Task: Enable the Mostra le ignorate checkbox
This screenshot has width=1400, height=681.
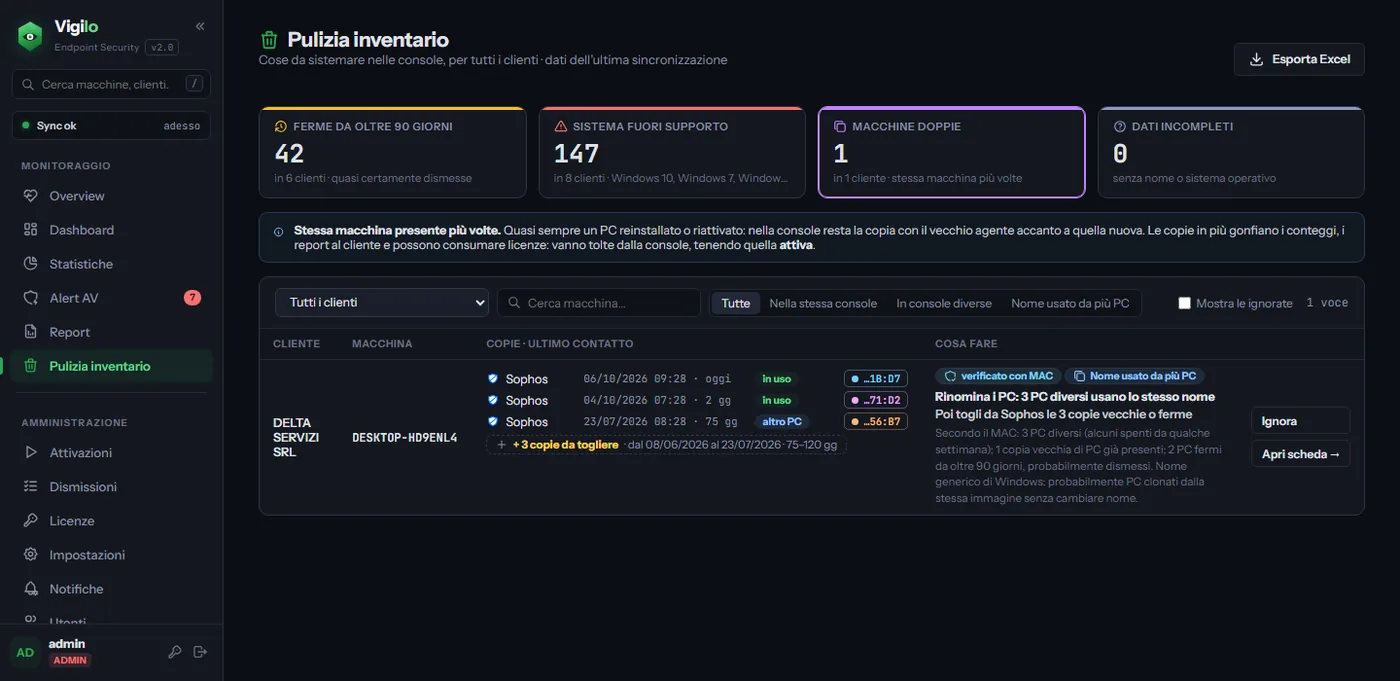Action: tap(1185, 303)
